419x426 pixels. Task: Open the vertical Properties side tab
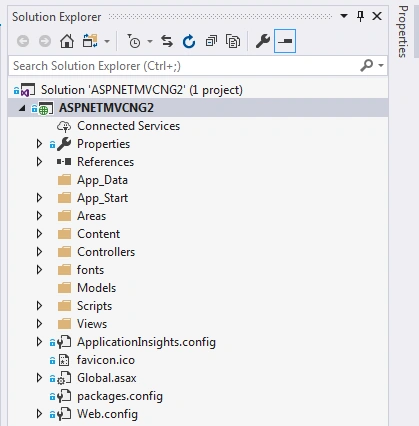click(403, 32)
